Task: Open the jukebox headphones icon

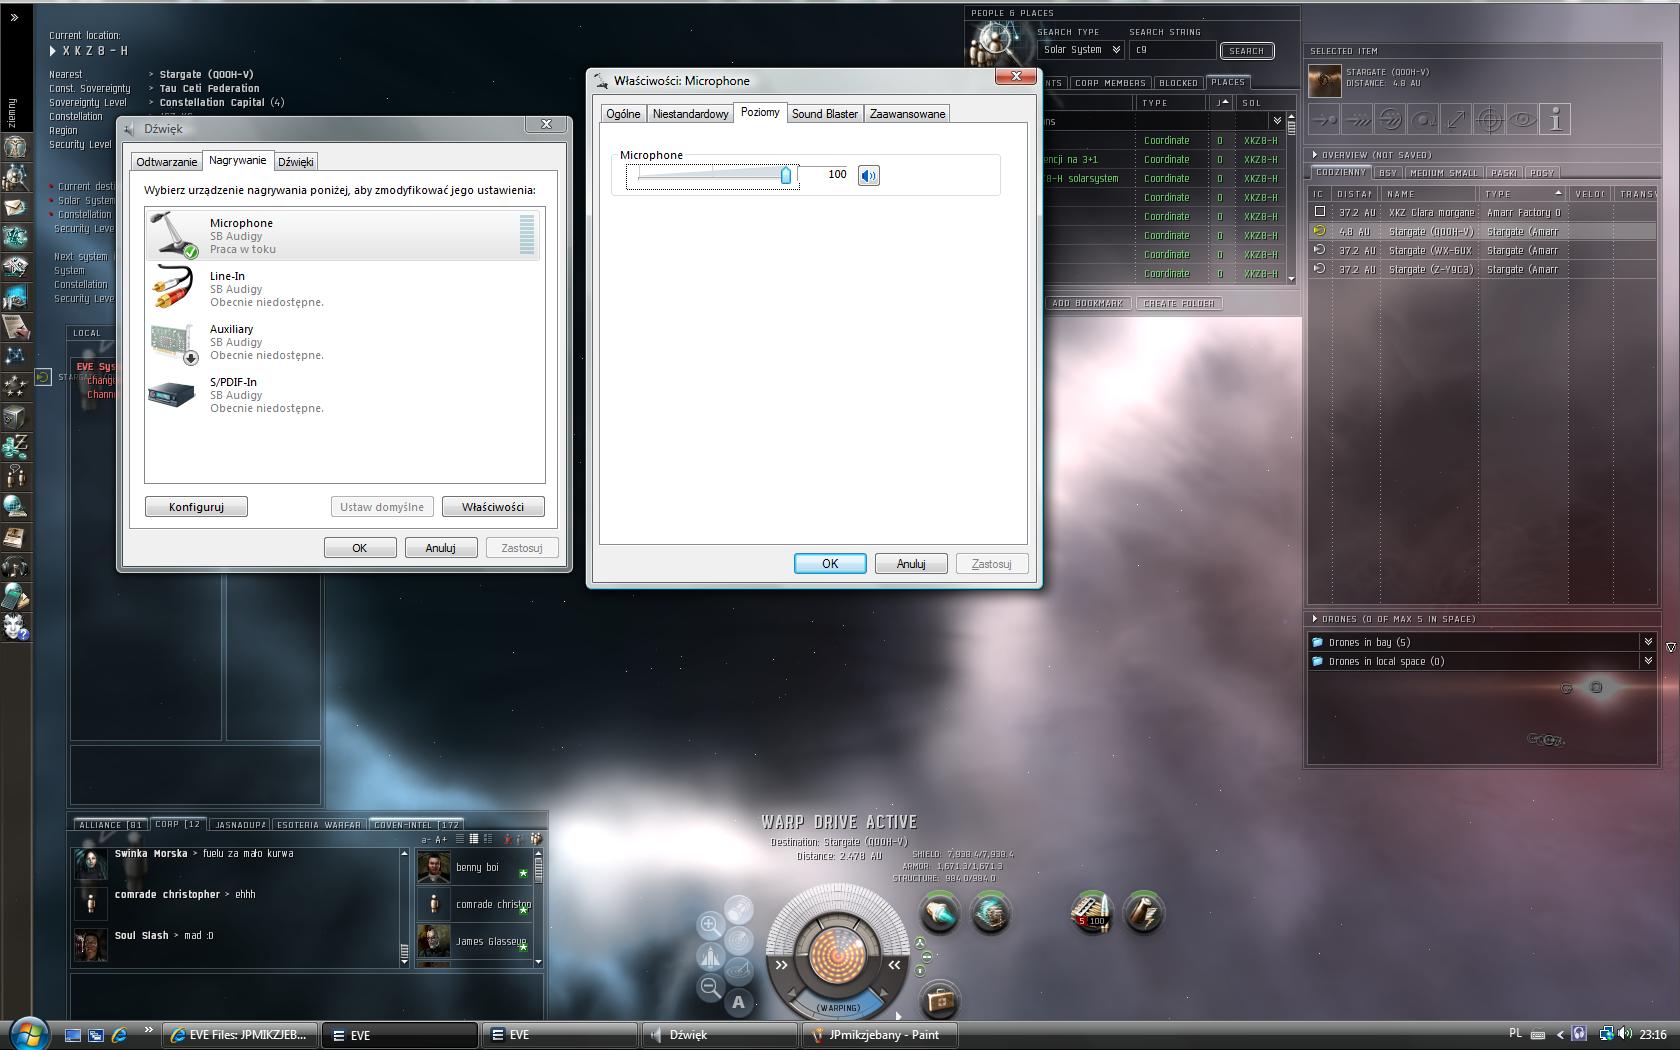Action: click(x=15, y=566)
